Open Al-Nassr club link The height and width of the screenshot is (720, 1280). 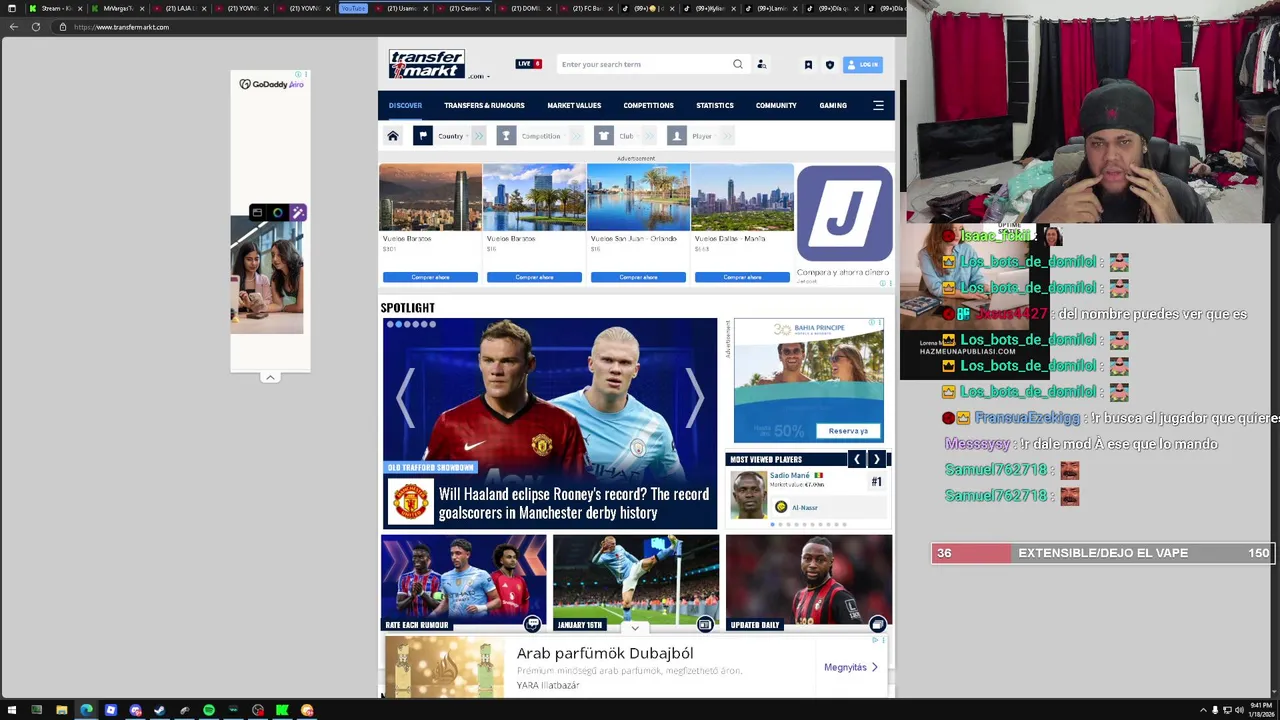805,508
